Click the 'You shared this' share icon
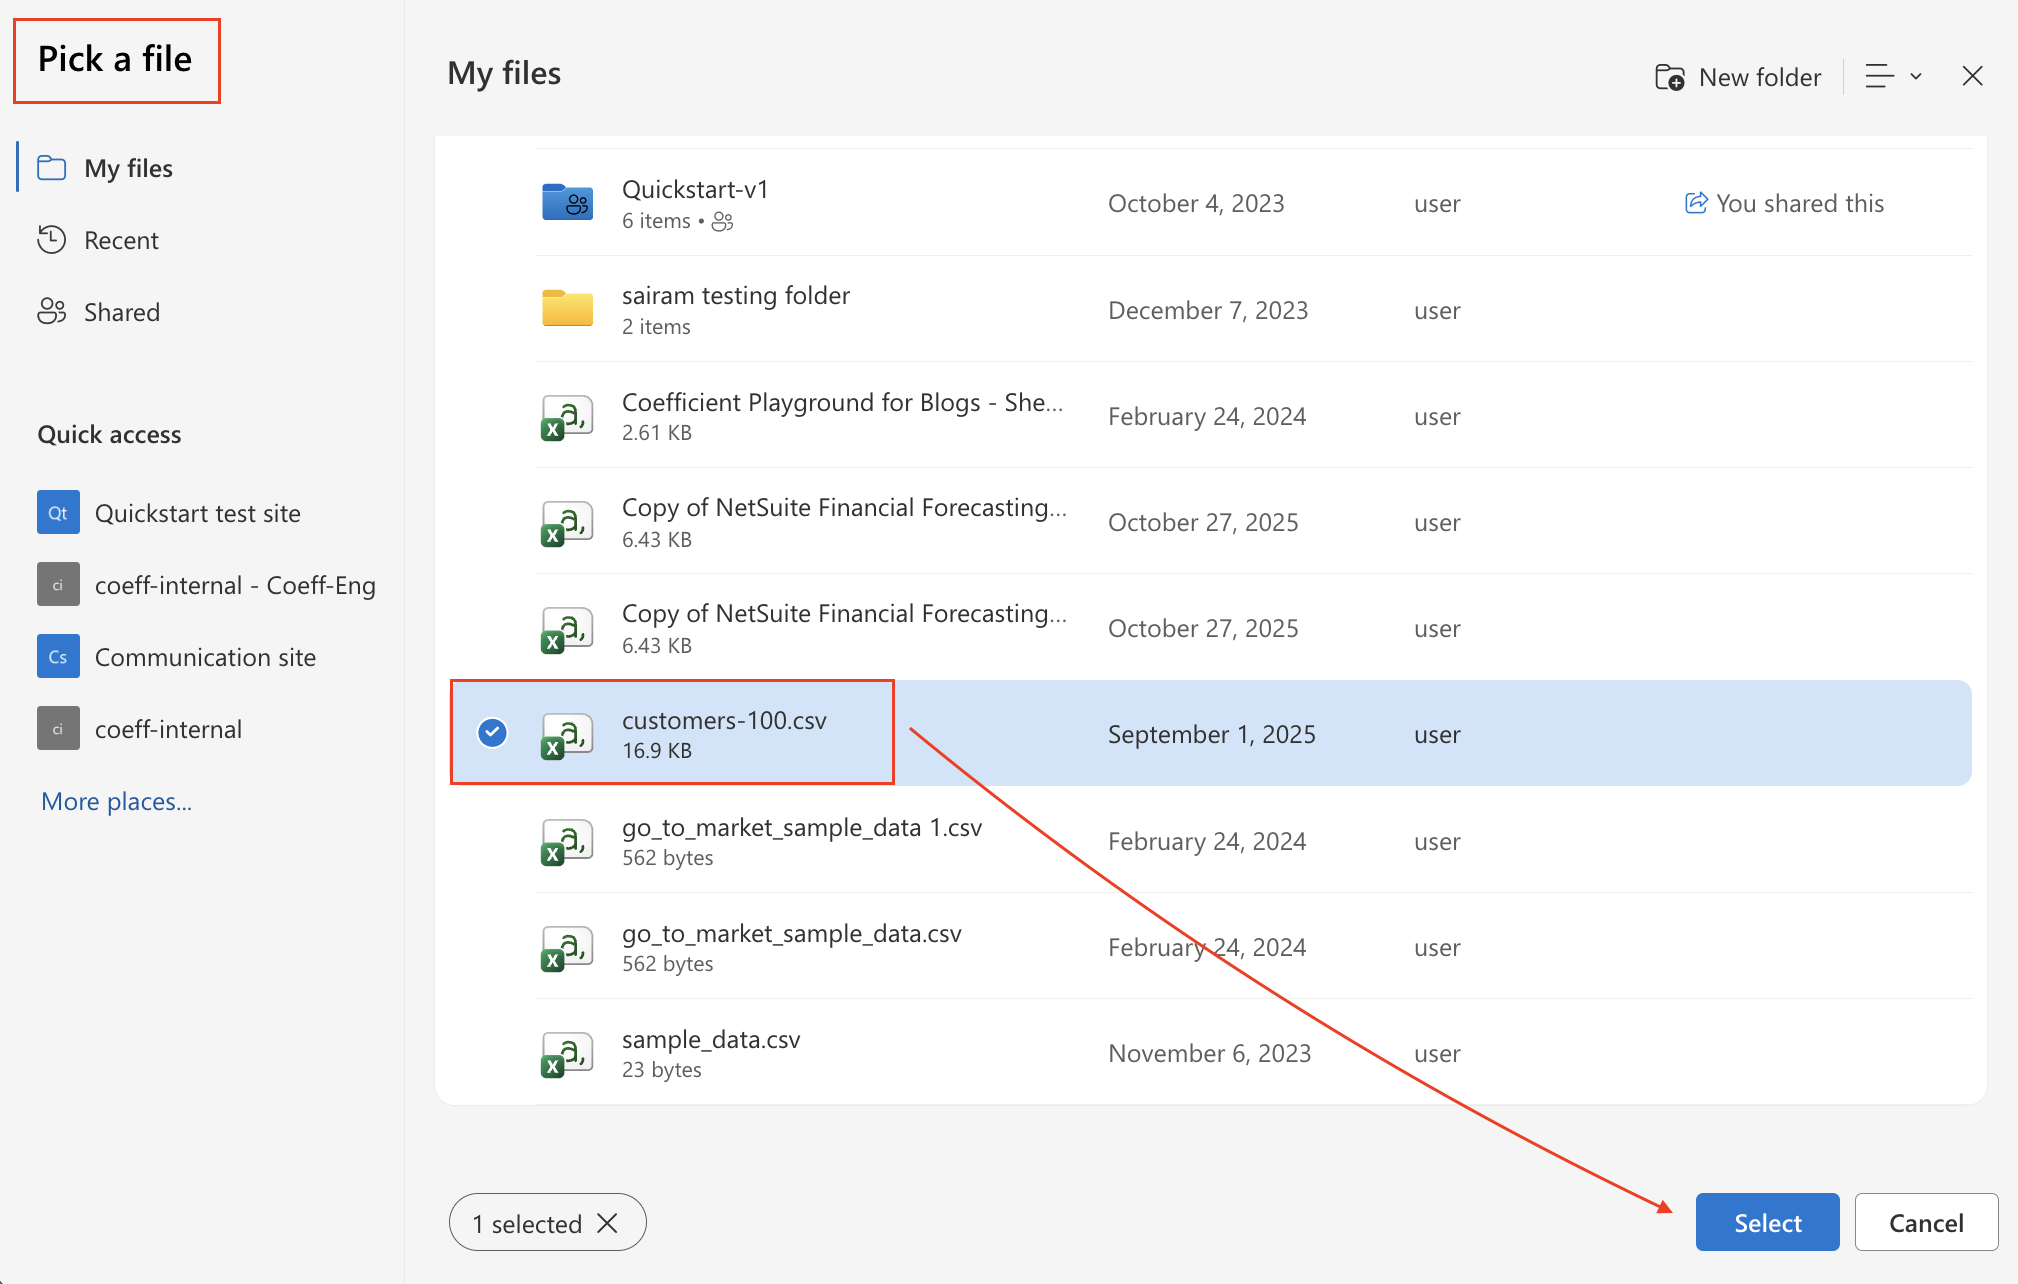The image size is (2018, 1284). pos(1696,203)
